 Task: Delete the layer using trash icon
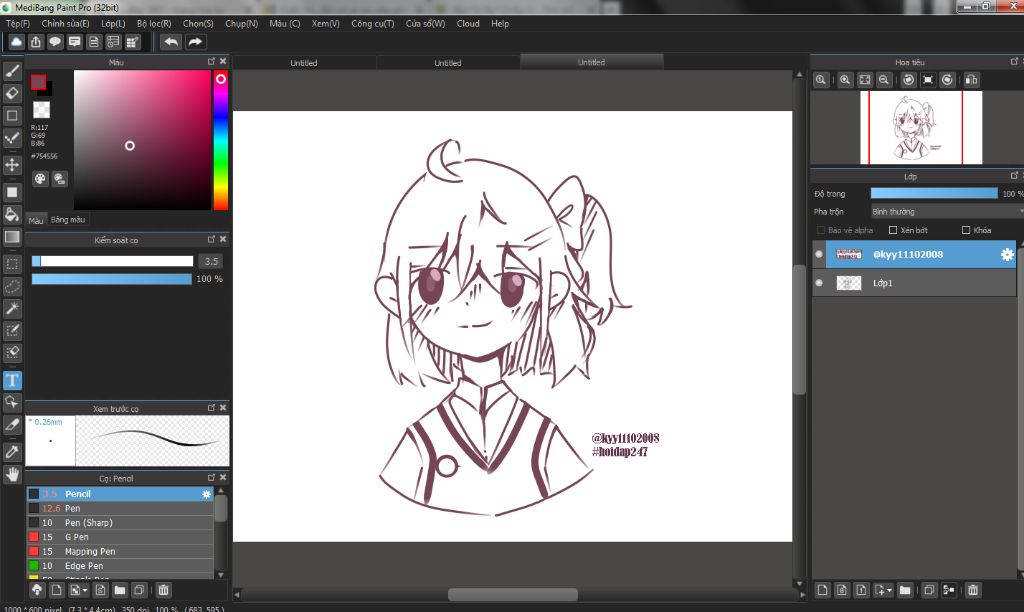[x=973, y=590]
